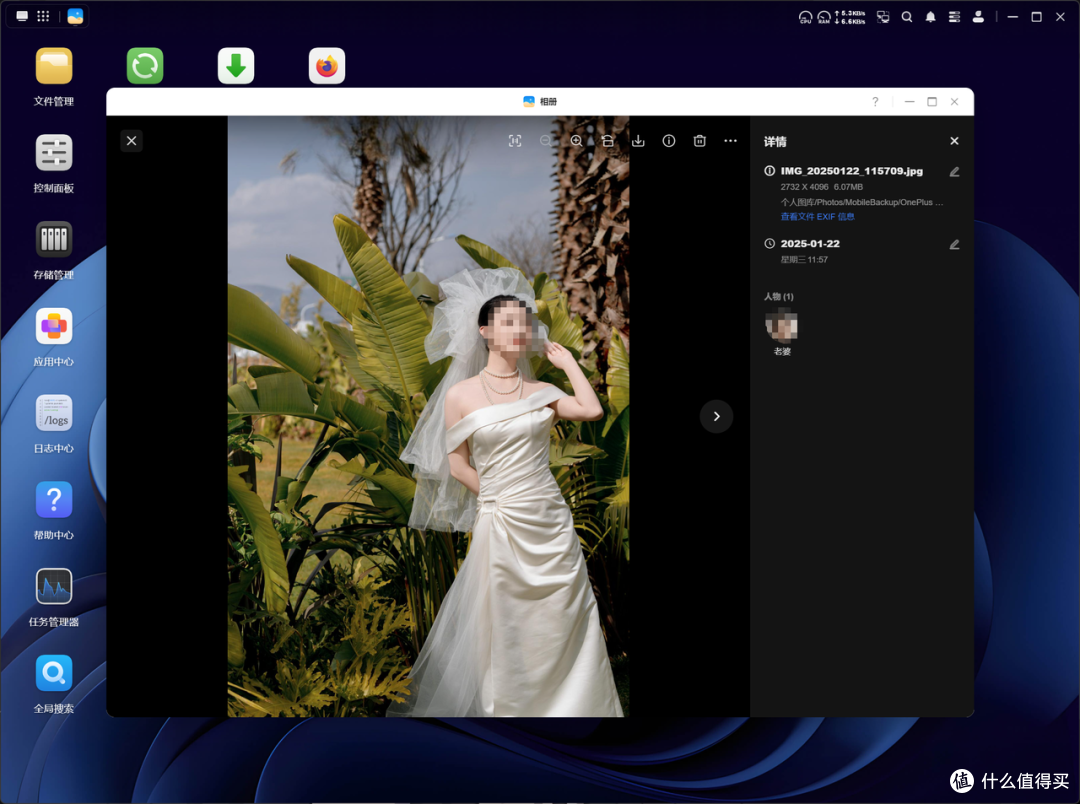Delete the photo with trash icon

[700, 141]
